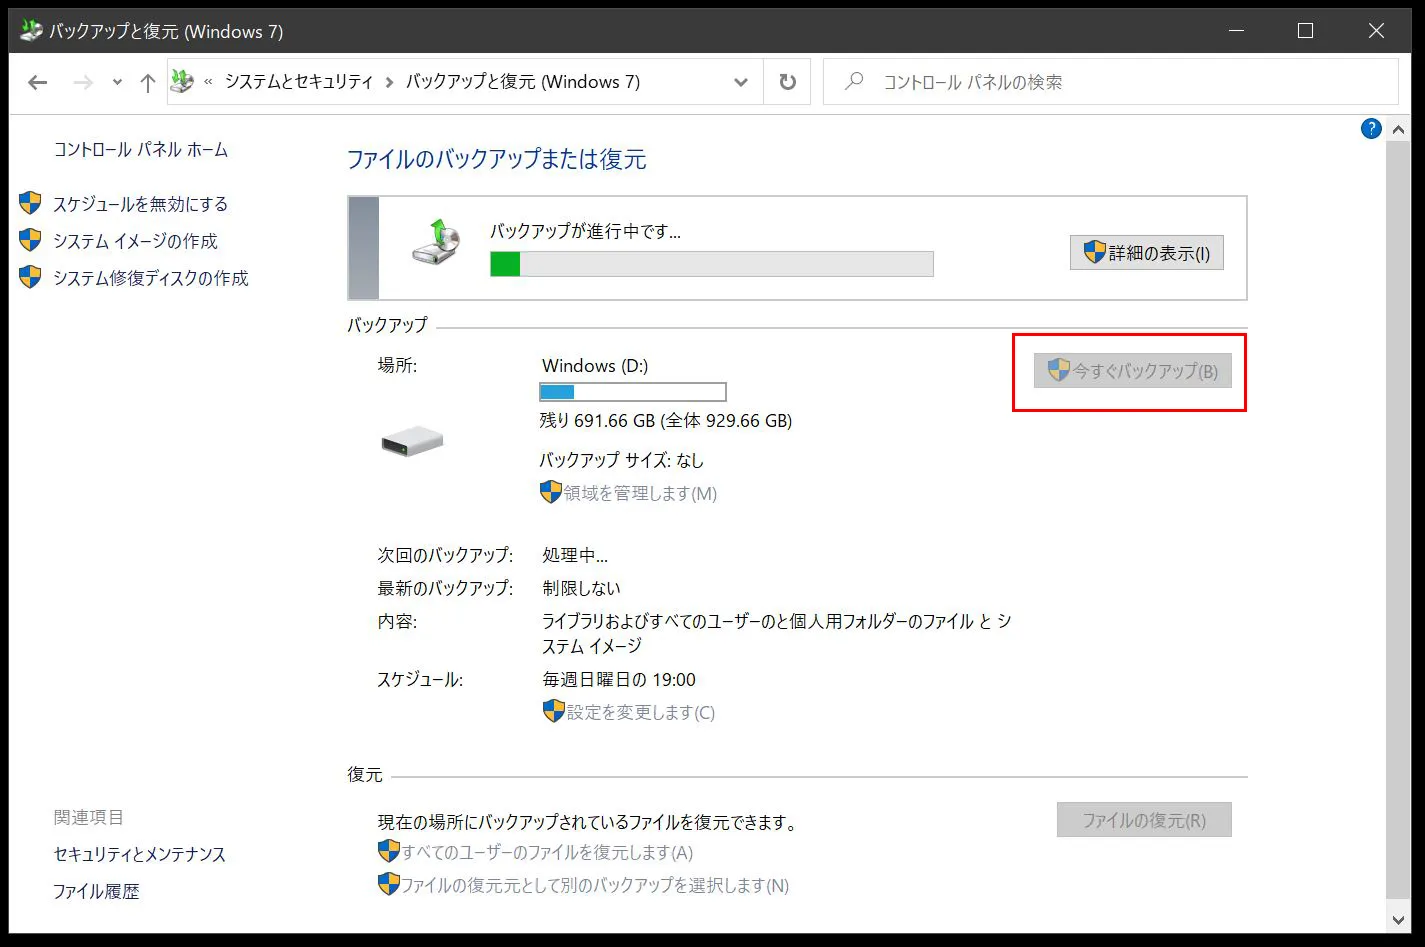Open コントロール パネル ホーム link
Screen dimensions: 1425x947
point(141,149)
